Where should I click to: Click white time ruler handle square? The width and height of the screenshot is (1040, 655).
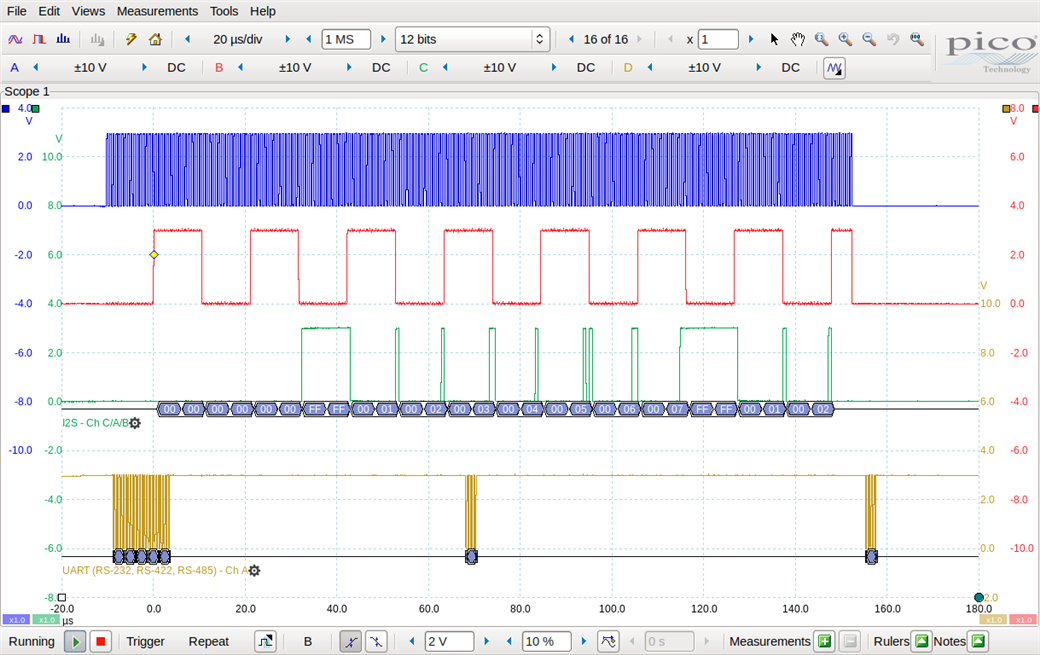[x=62, y=597]
